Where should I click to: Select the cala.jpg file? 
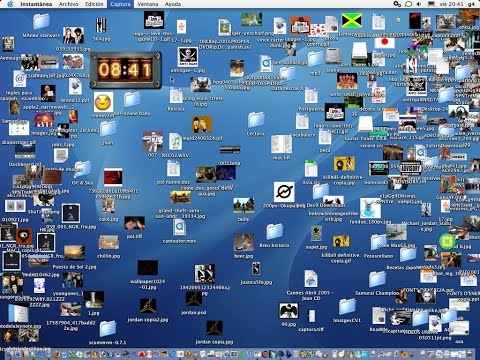click(x=109, y=206)
